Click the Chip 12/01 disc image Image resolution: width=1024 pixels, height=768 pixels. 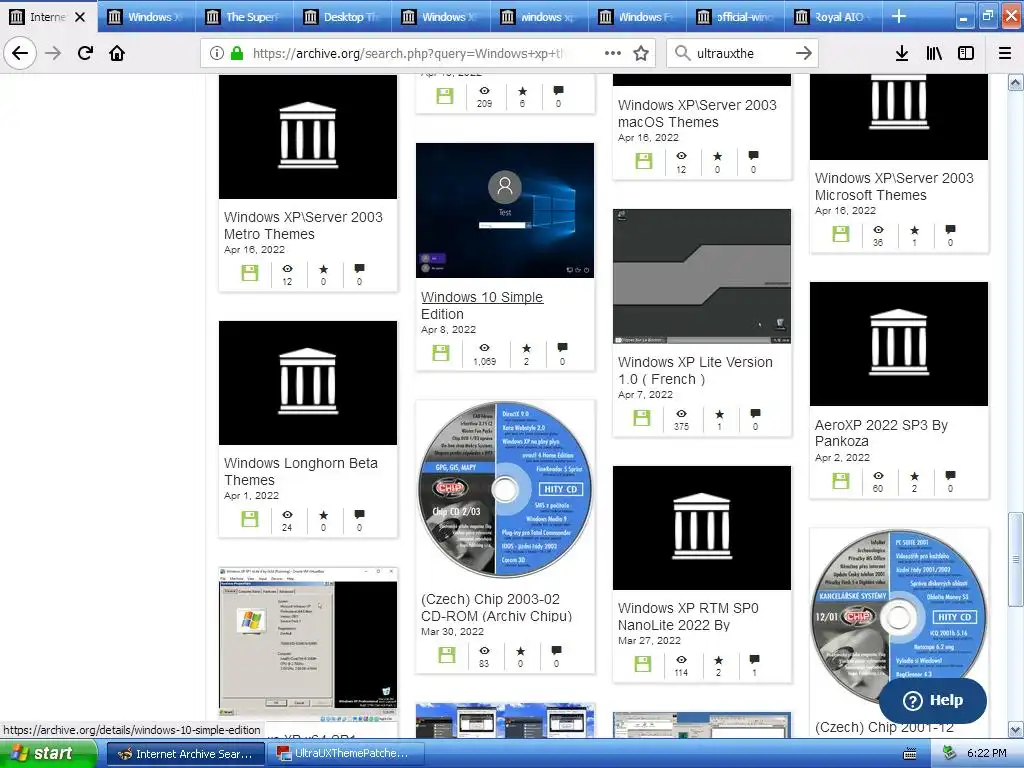point(899,616)
